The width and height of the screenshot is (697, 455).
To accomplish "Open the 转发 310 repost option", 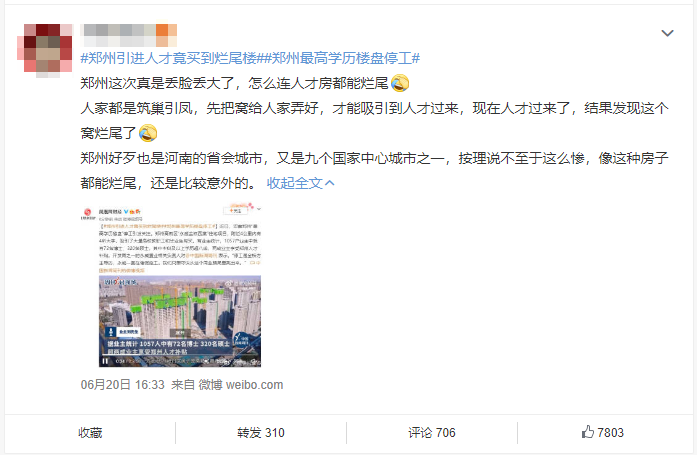I will click(x=261, y=433).
